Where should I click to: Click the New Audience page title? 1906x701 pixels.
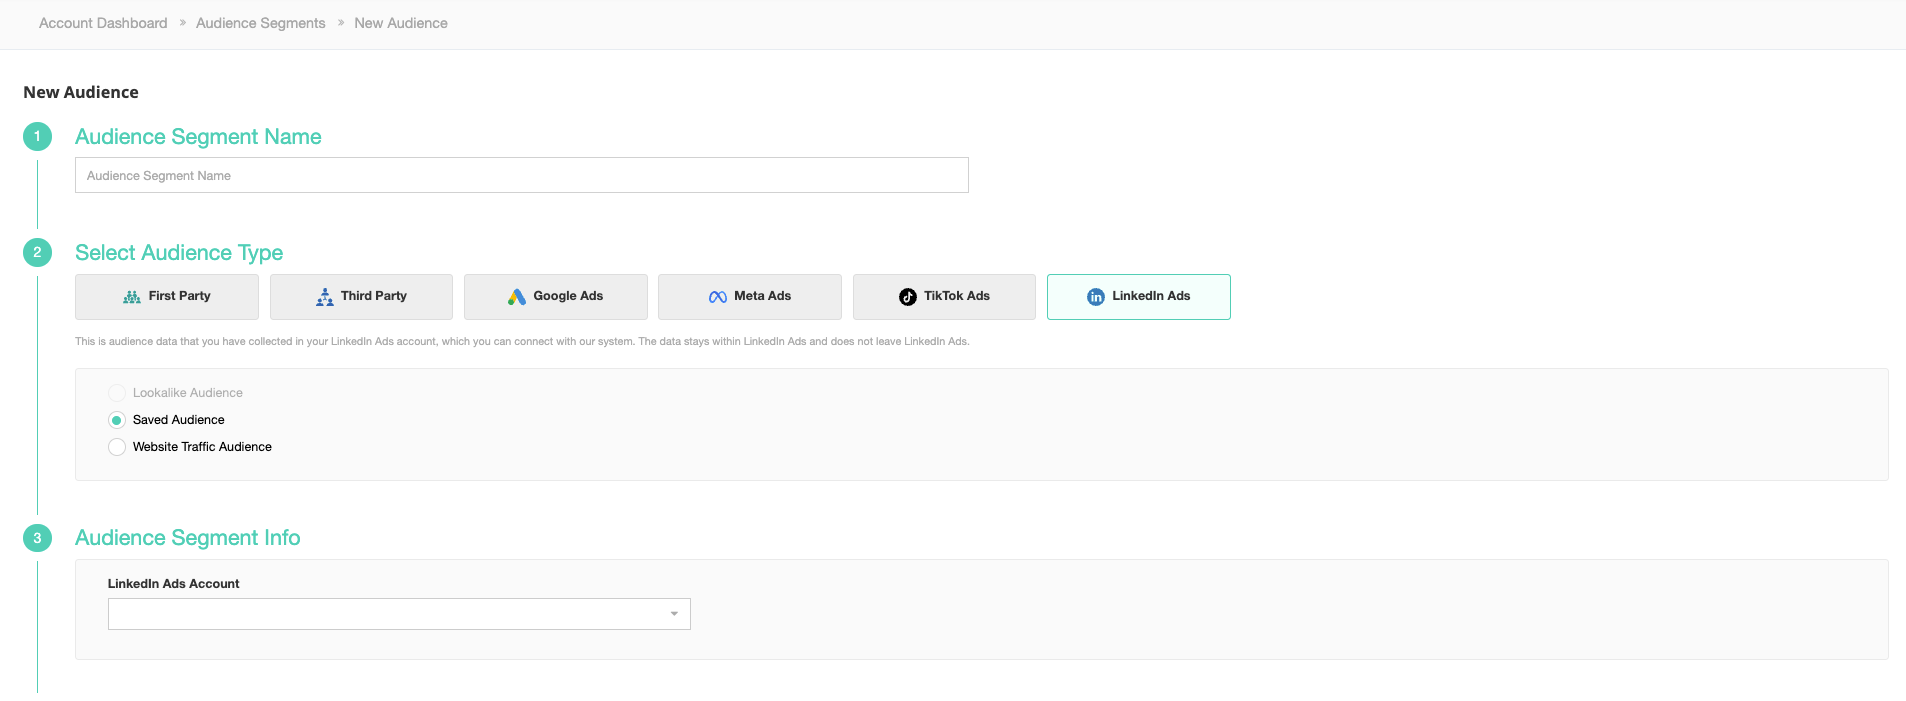[81, 92]
